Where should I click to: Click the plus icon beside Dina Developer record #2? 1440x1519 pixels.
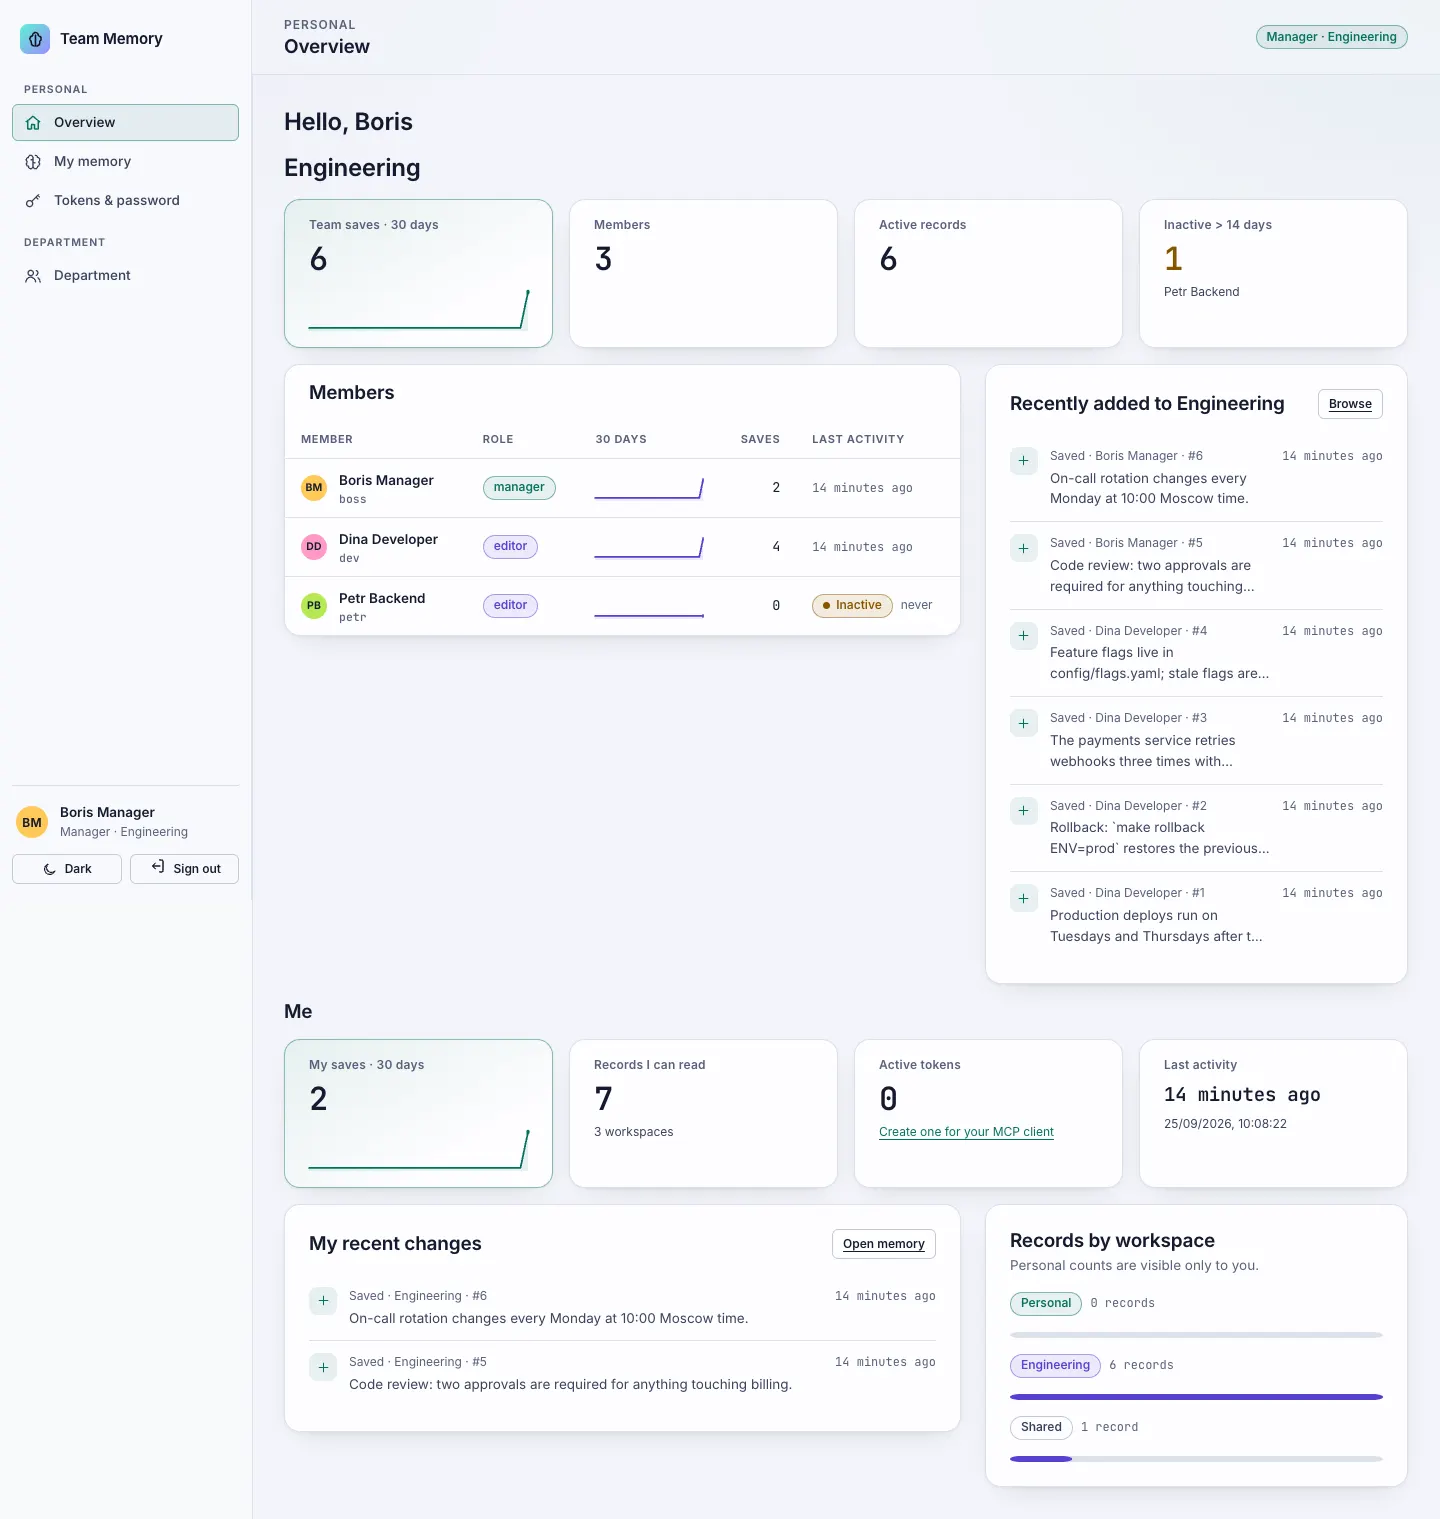click(1023, 811)
